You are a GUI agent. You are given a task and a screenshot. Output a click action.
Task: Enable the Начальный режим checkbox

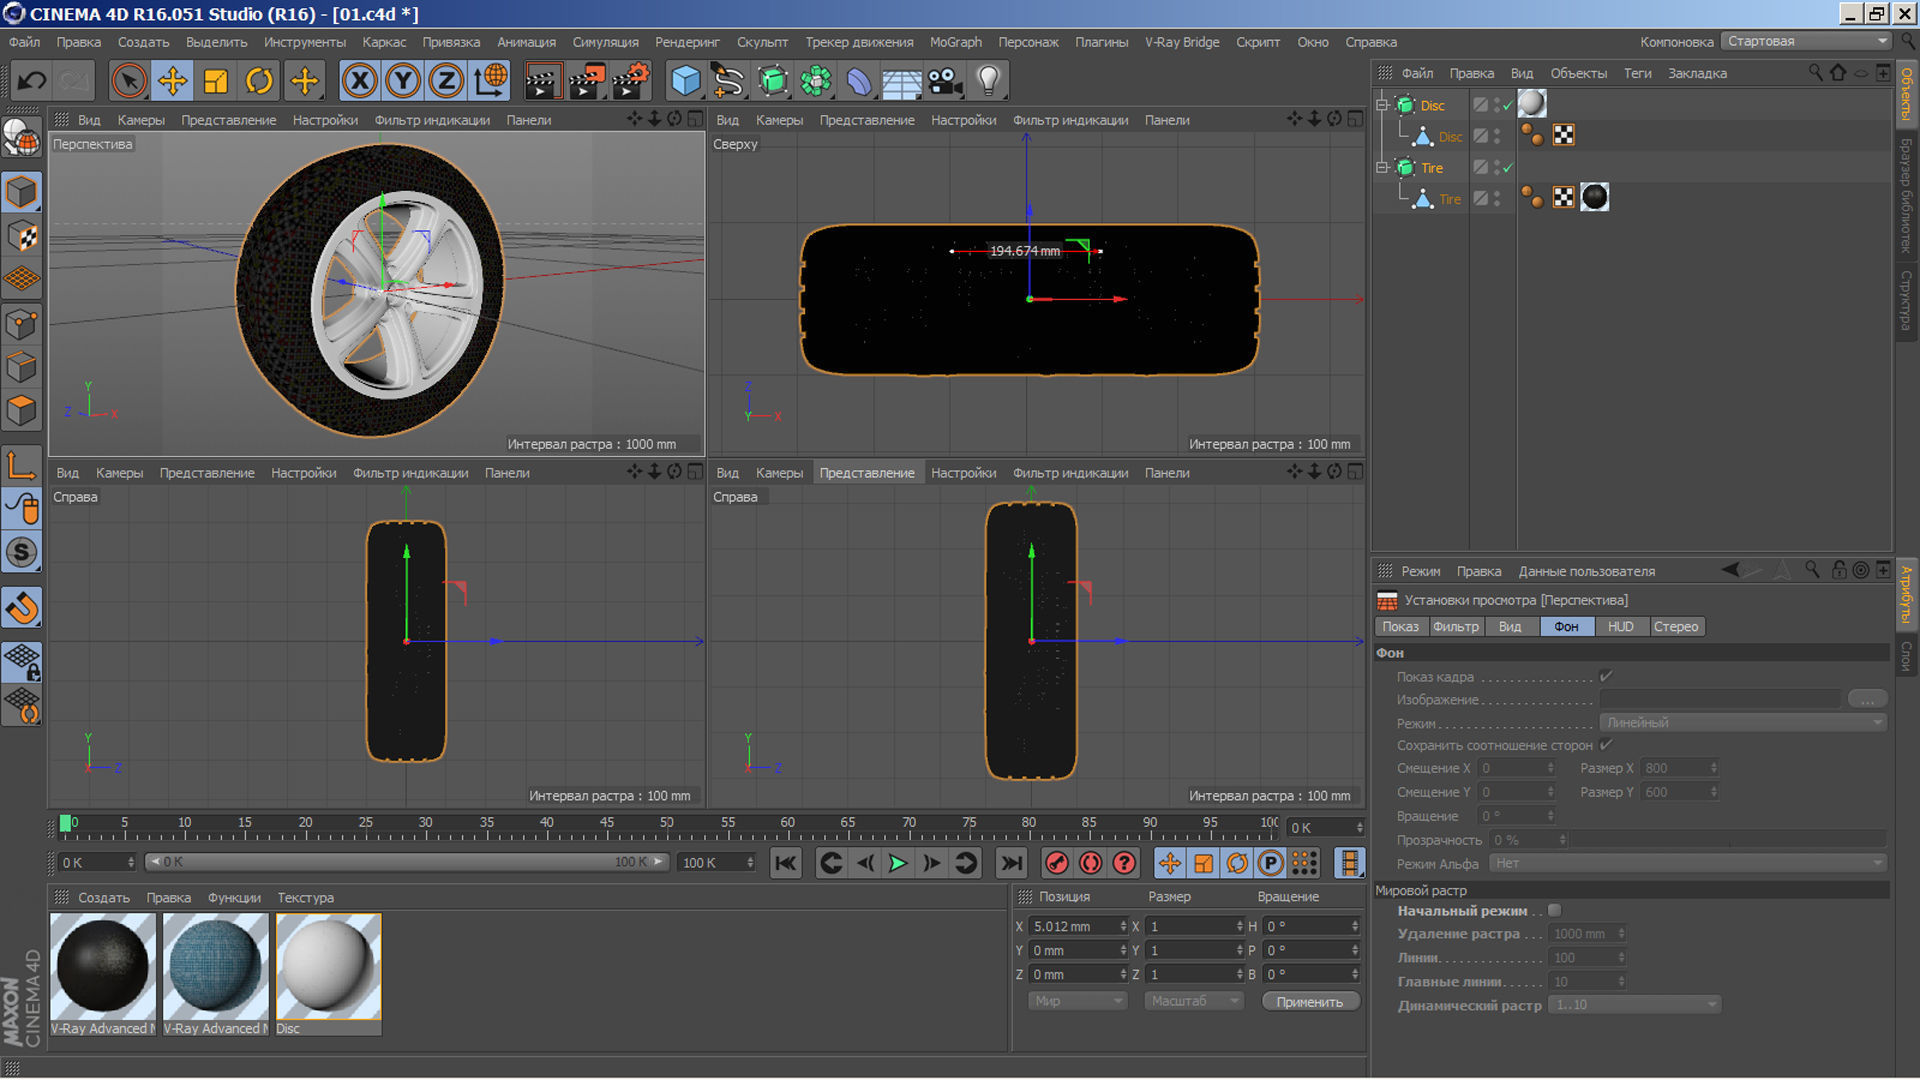pos(1554,911)
